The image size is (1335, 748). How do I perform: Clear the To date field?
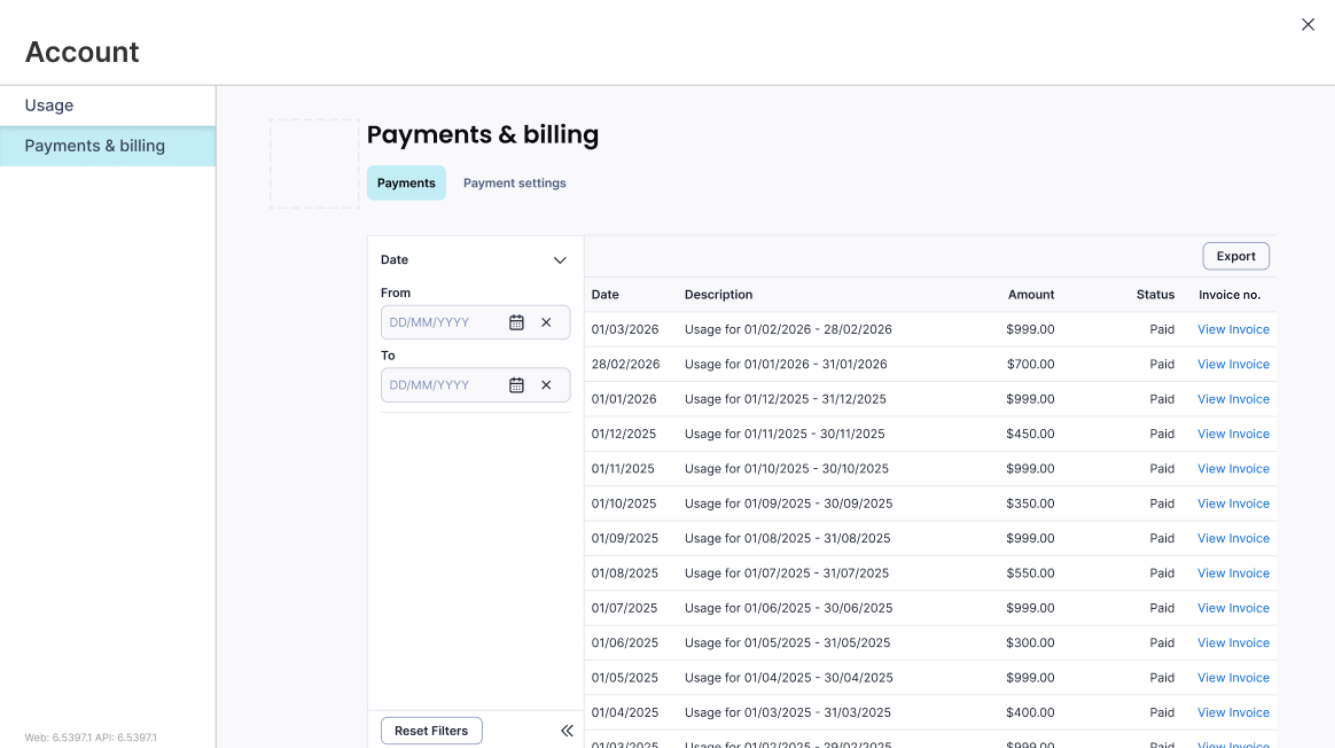click(x=546, y=385)
